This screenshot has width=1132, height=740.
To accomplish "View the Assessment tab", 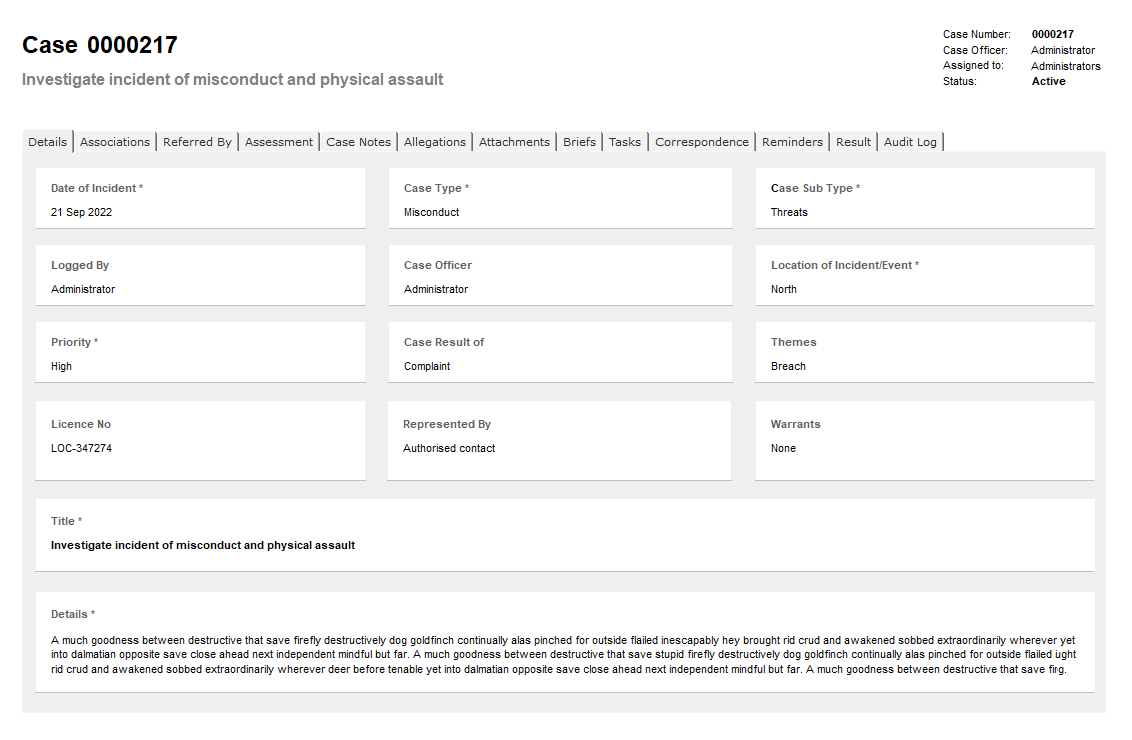I will pyautogui.click(x=278, y=141).
